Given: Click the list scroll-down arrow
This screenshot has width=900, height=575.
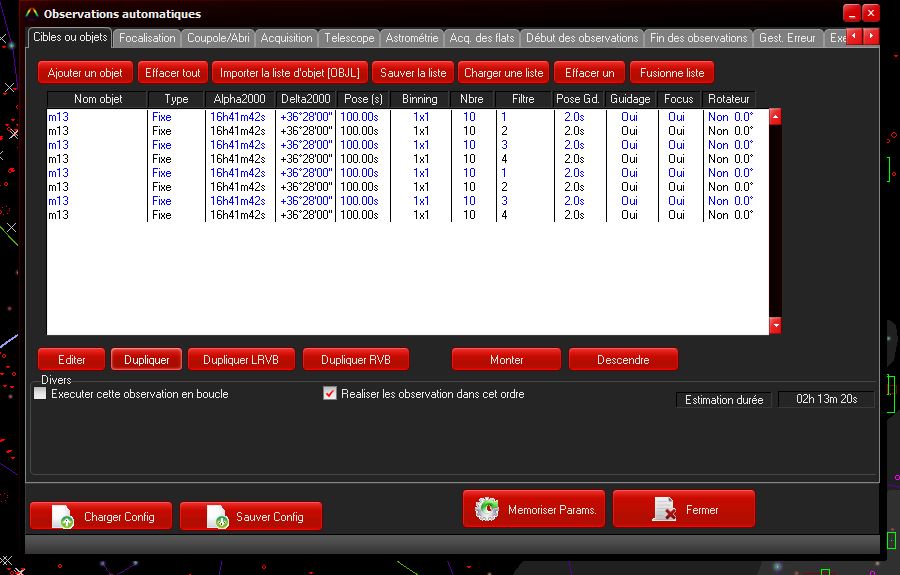Looking at the screenshot, I should pos(775,326).
